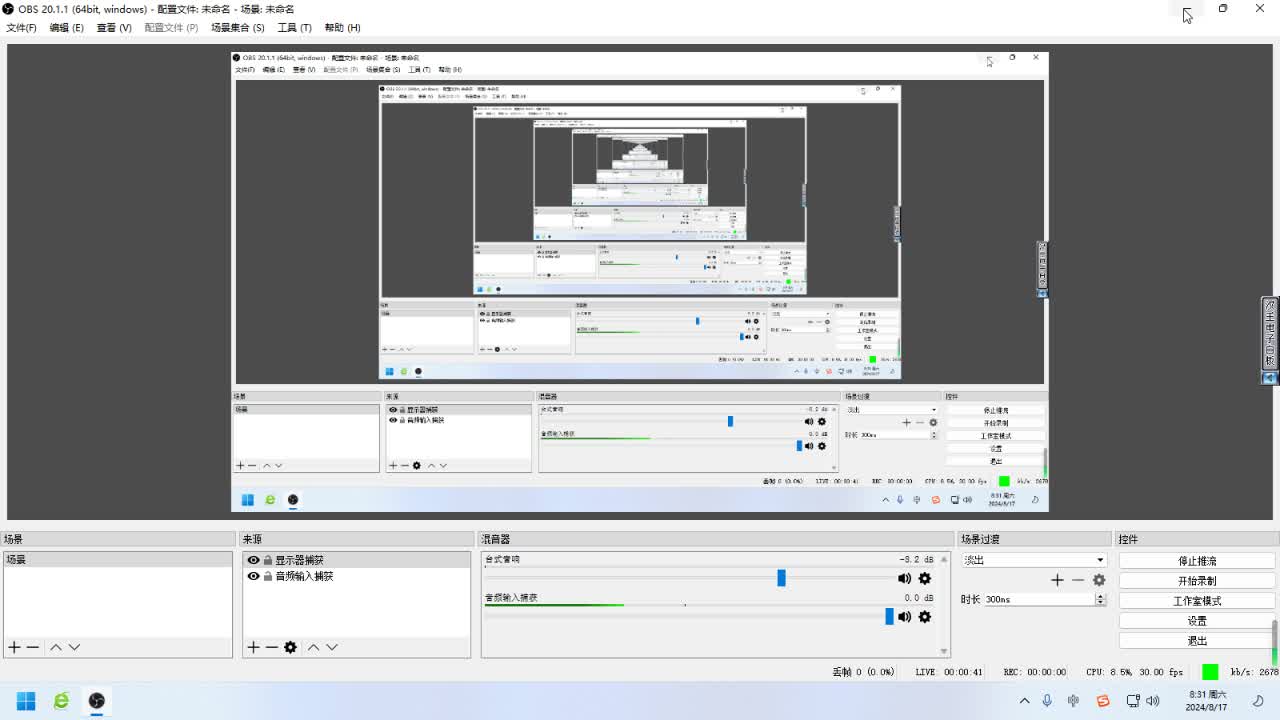The height and width of the screenshot is (720, 1280).
Task: Increase the transition duration with the up arrow
Action: pos(1101,597)
